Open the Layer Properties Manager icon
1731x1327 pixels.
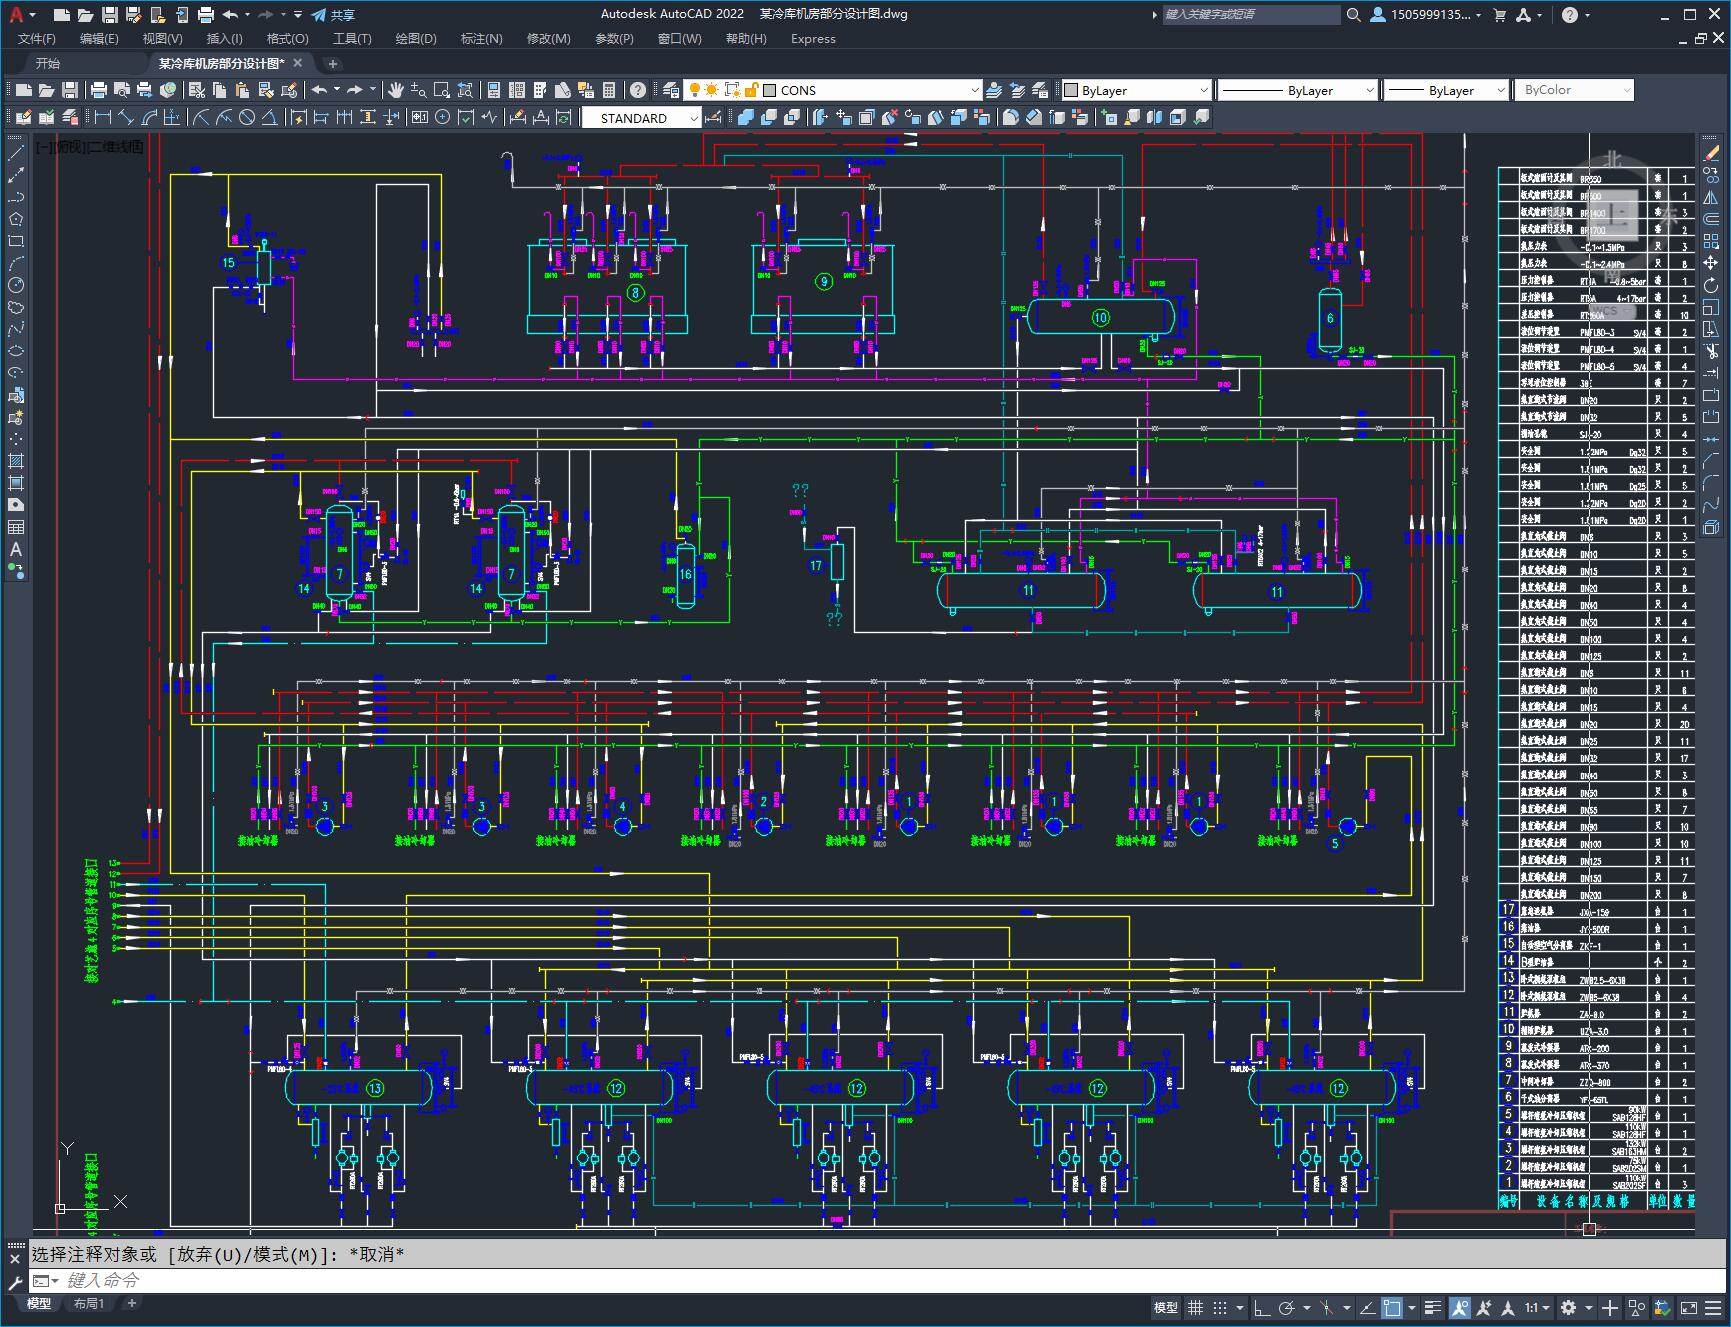click(x=671, y=90)
